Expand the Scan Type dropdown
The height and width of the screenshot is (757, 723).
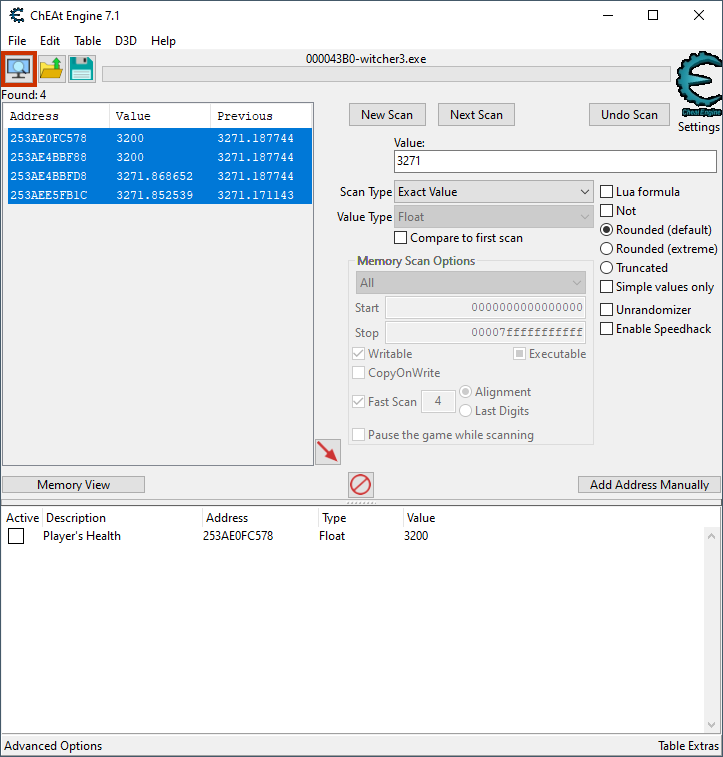coord(494,192)
